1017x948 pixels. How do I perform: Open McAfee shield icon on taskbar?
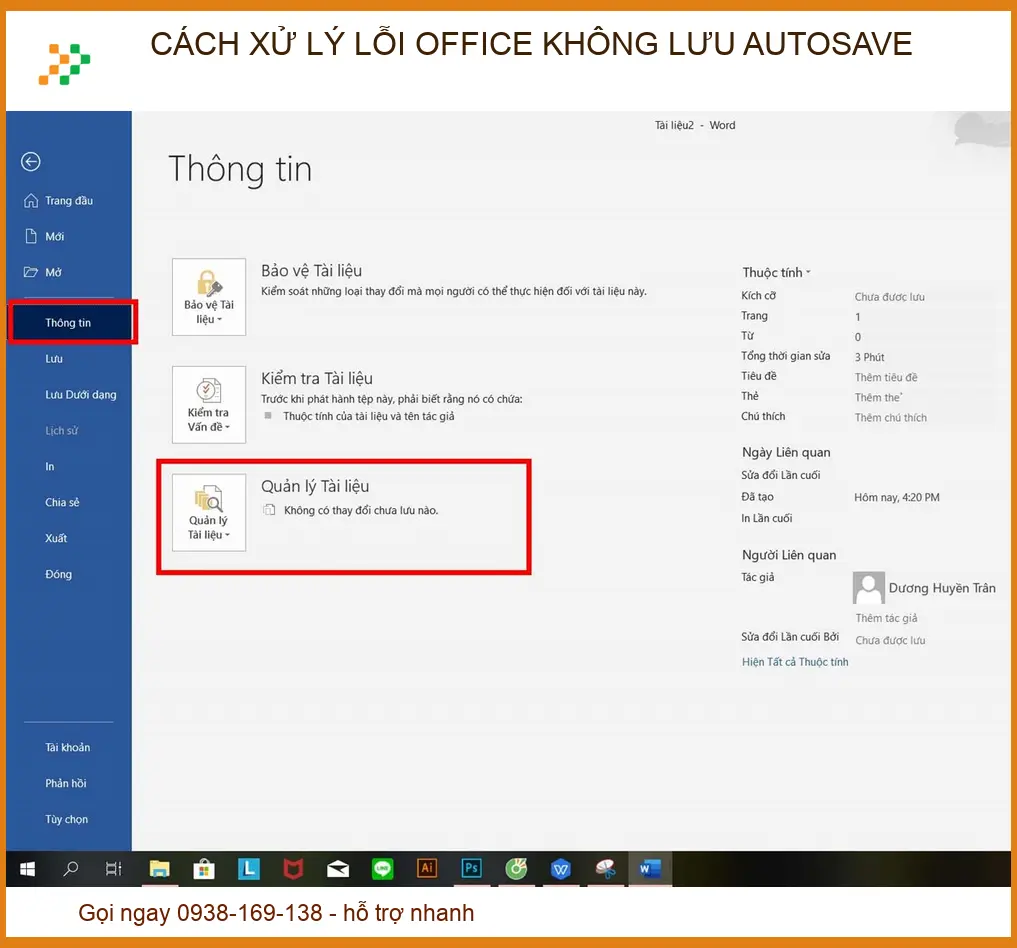pyautogui.click(x=293, y=869)
